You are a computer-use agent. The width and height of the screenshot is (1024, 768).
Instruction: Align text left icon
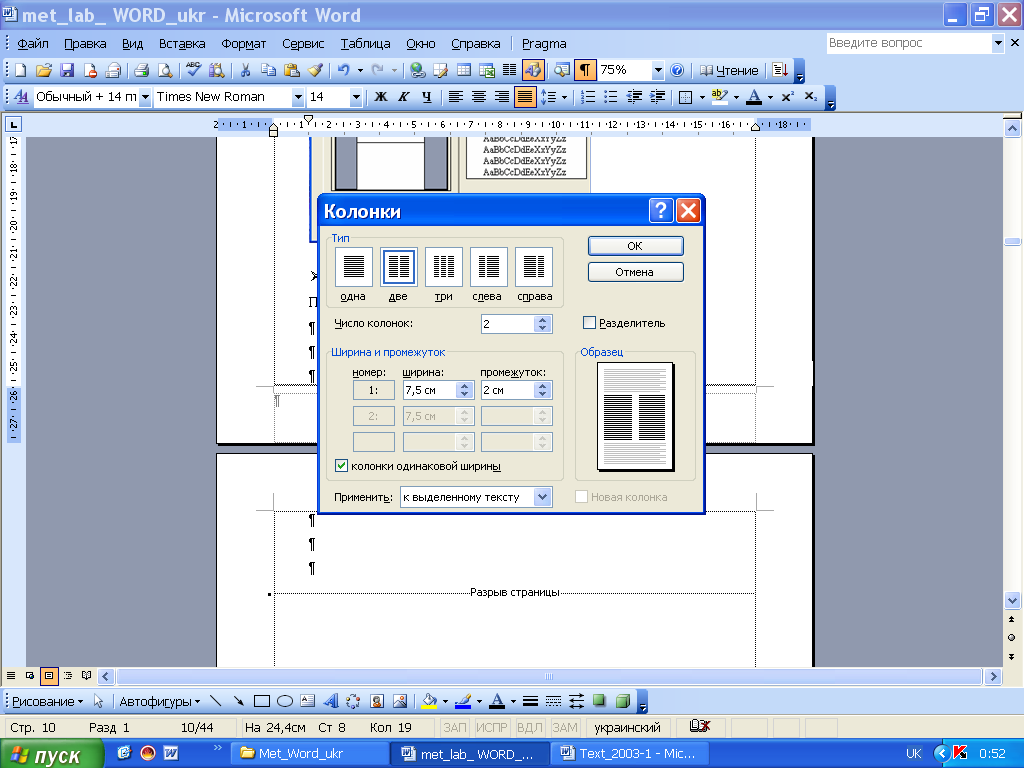(x=456, y=97)
